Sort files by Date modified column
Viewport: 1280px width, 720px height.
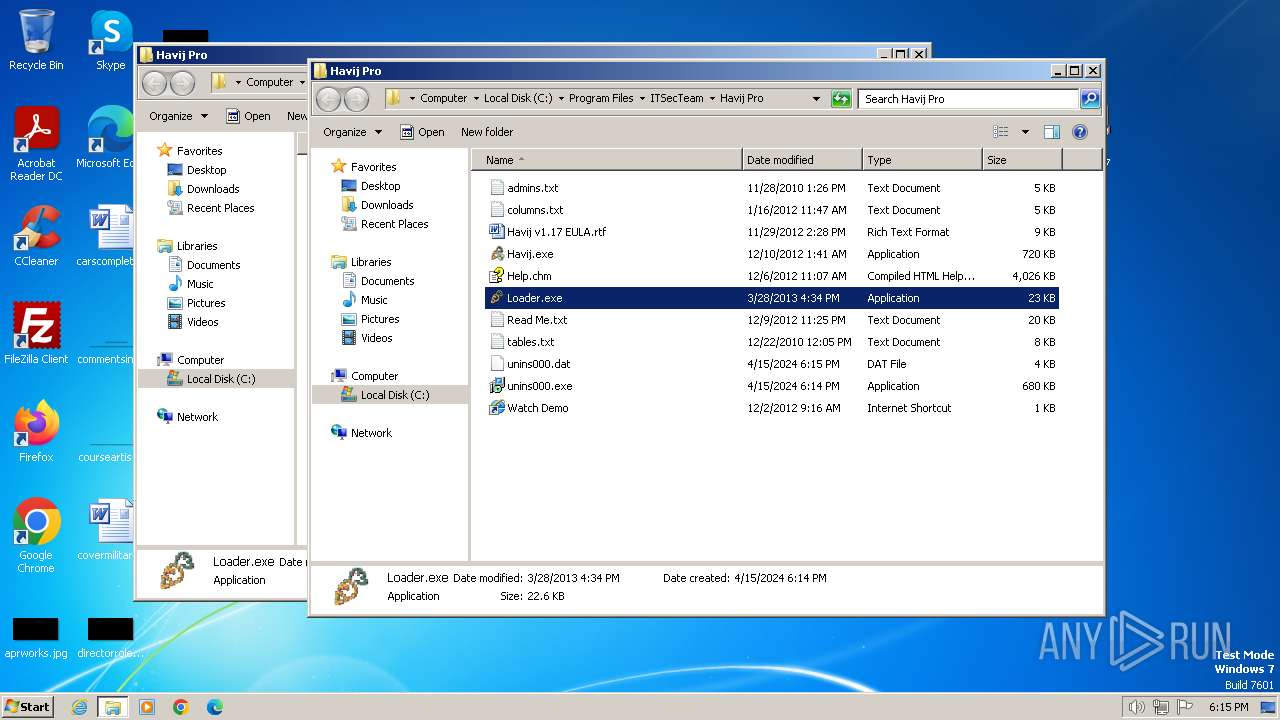click(802, 160)
